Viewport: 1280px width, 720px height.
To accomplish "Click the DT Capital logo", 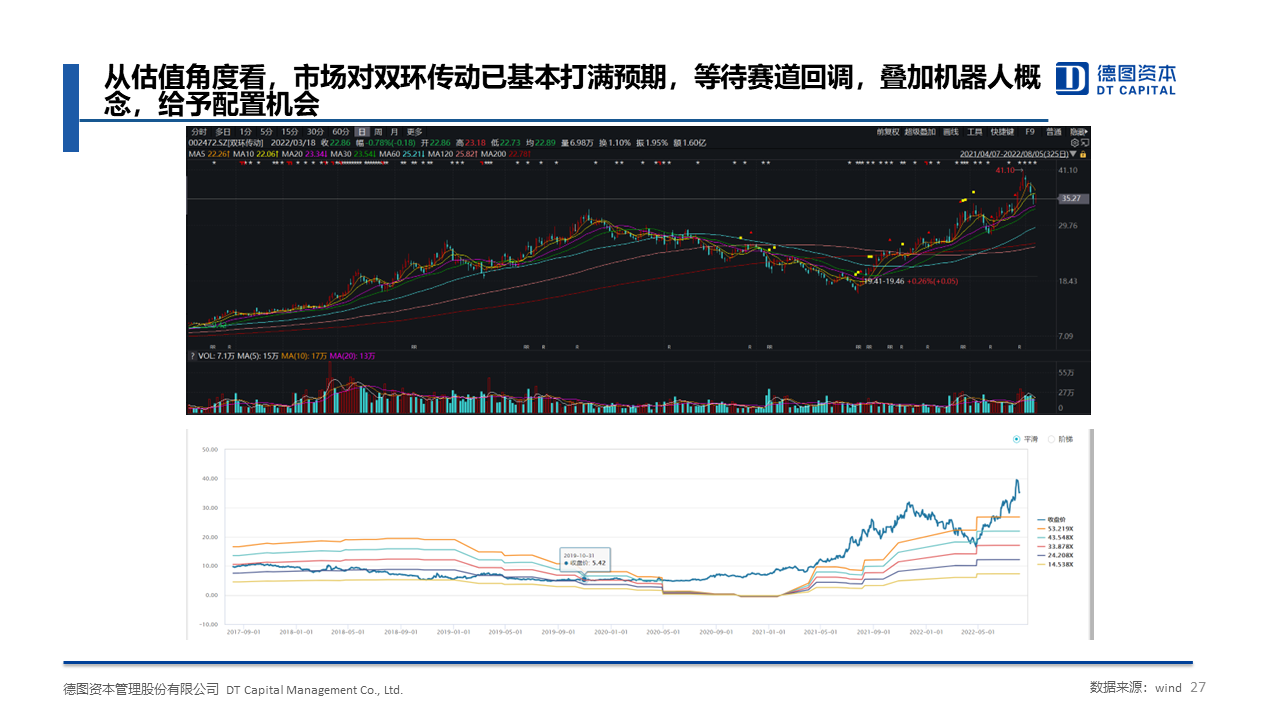I will (1116, 78).
